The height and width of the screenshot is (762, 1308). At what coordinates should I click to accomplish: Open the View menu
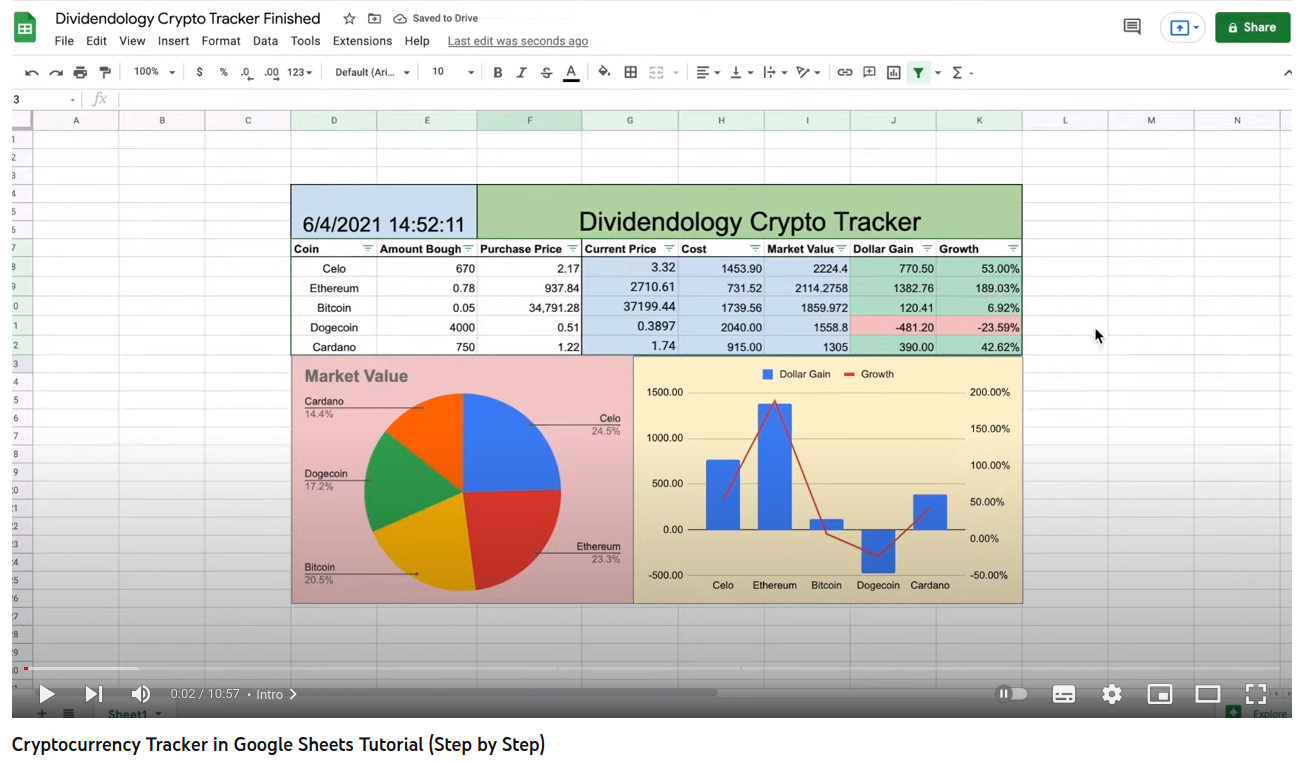point(132,41)
